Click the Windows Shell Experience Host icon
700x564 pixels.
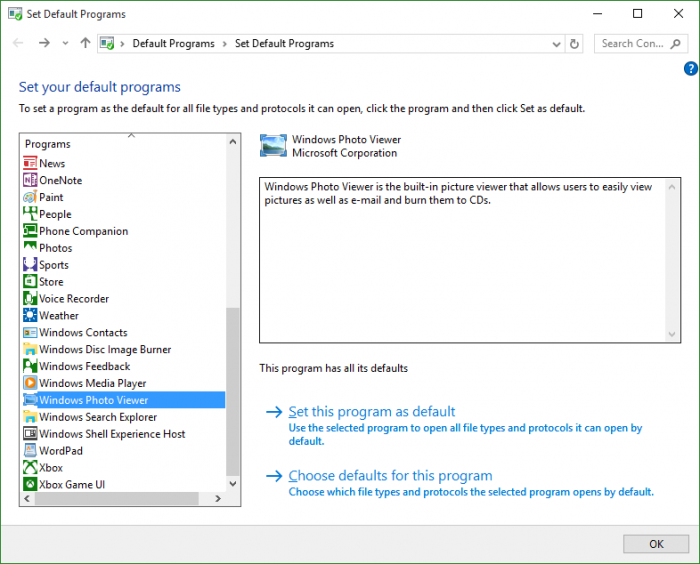tap(30, 434)
